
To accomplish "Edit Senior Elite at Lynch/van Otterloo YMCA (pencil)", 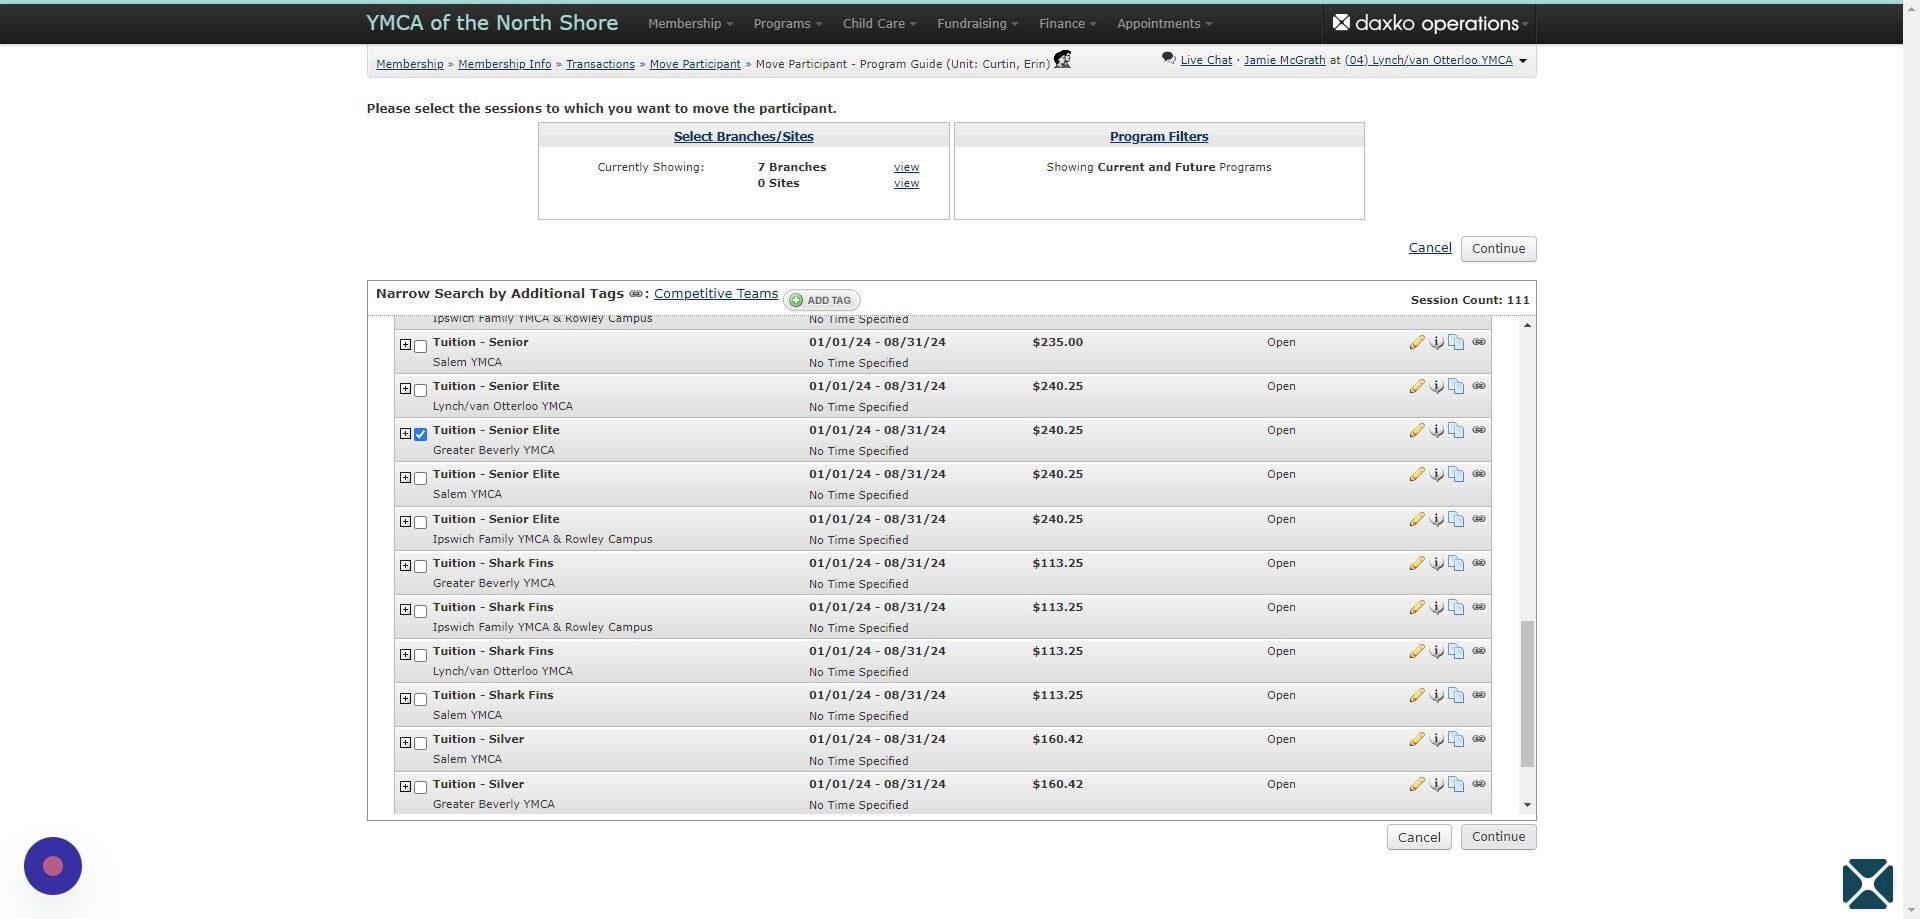I will pos(1417,386).
